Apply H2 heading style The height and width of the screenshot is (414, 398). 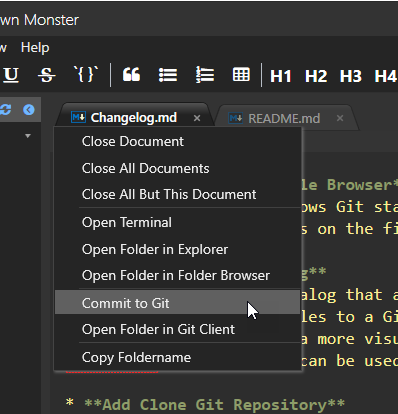click(316, 76)
